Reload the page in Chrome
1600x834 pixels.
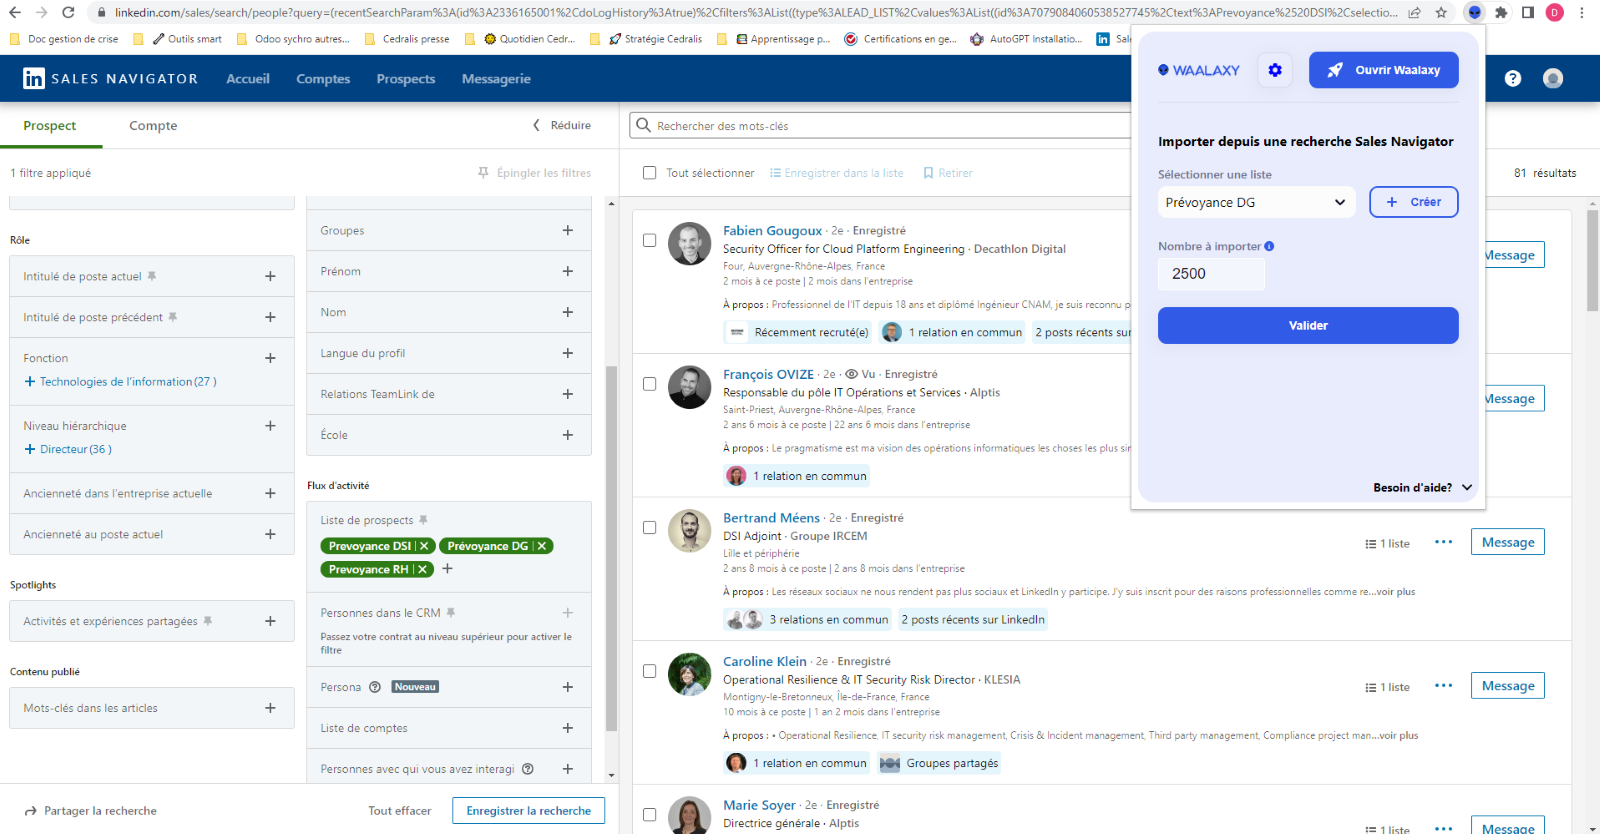[x=68, y=12]
